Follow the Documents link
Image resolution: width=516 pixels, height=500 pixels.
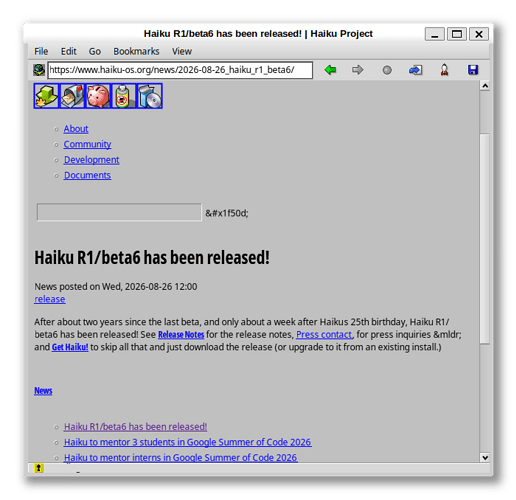click(x=87, y=175)
